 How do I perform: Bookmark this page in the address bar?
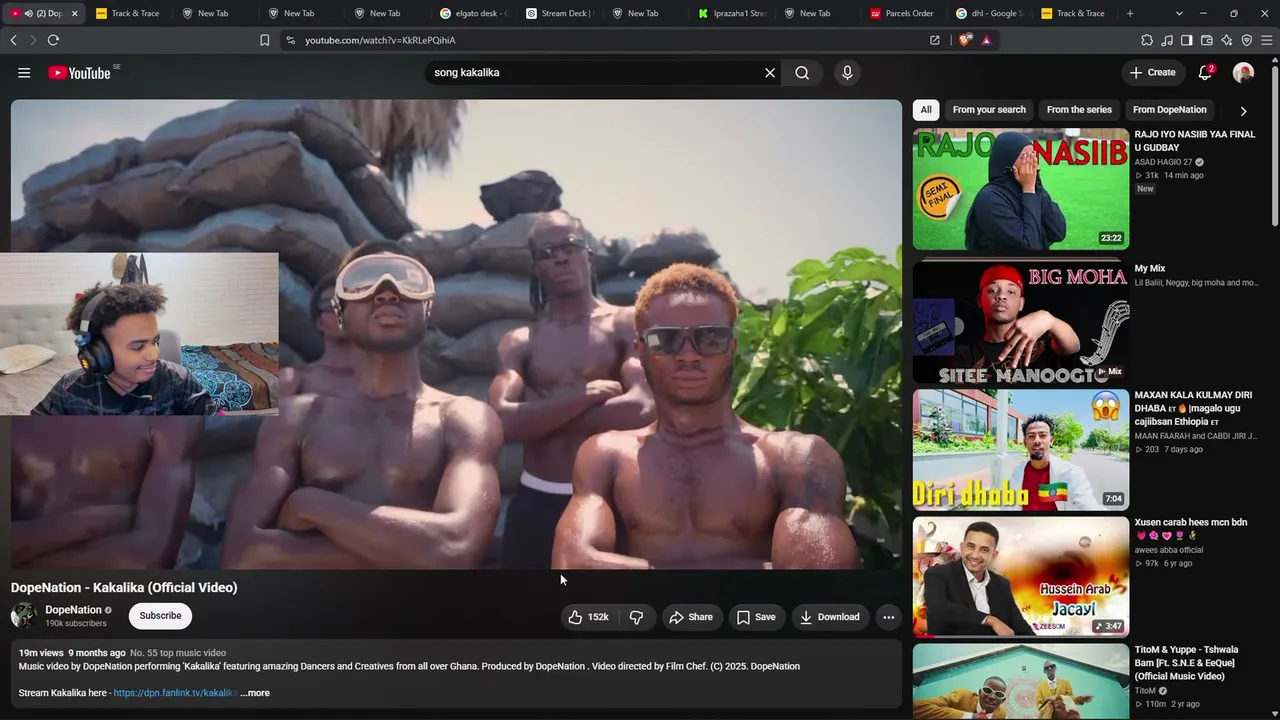264,40
